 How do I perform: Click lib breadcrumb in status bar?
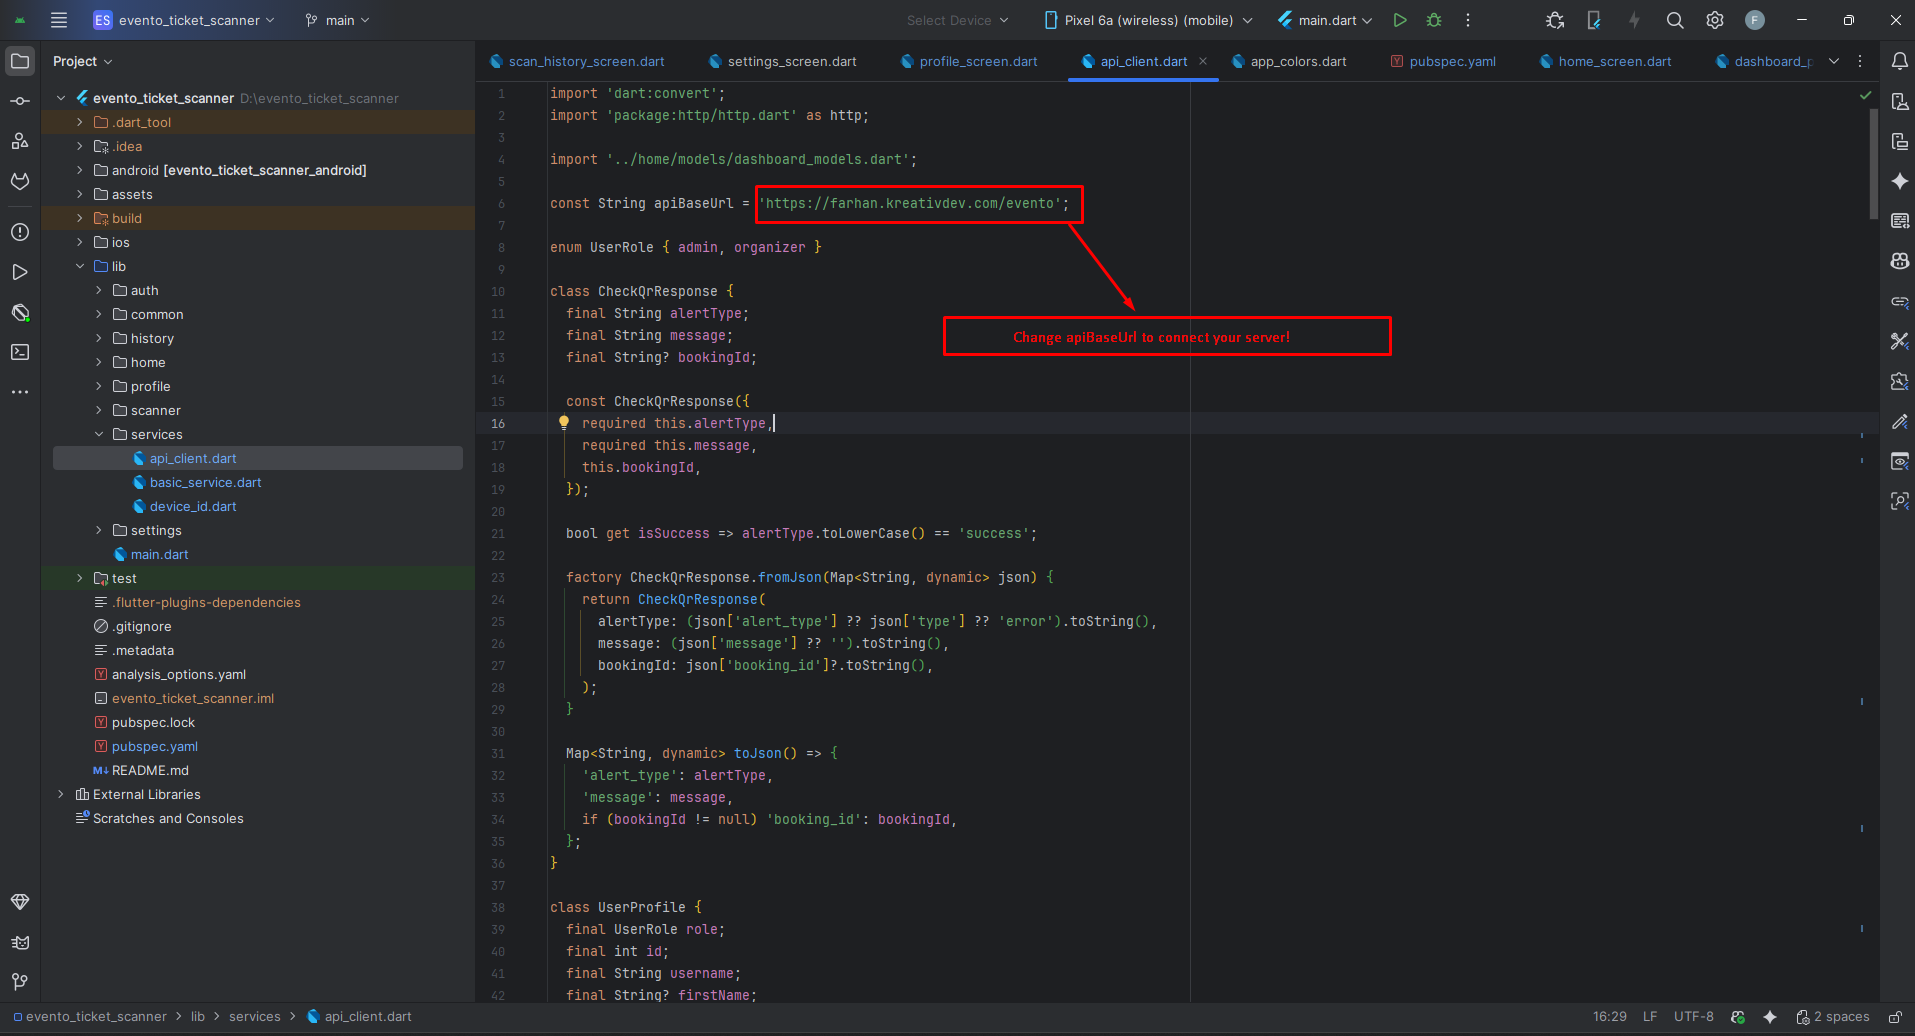[198, 1016]
